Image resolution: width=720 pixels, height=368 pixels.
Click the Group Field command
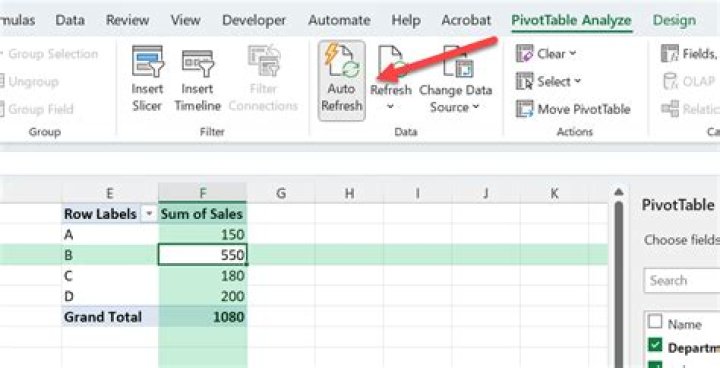[37, 109]
